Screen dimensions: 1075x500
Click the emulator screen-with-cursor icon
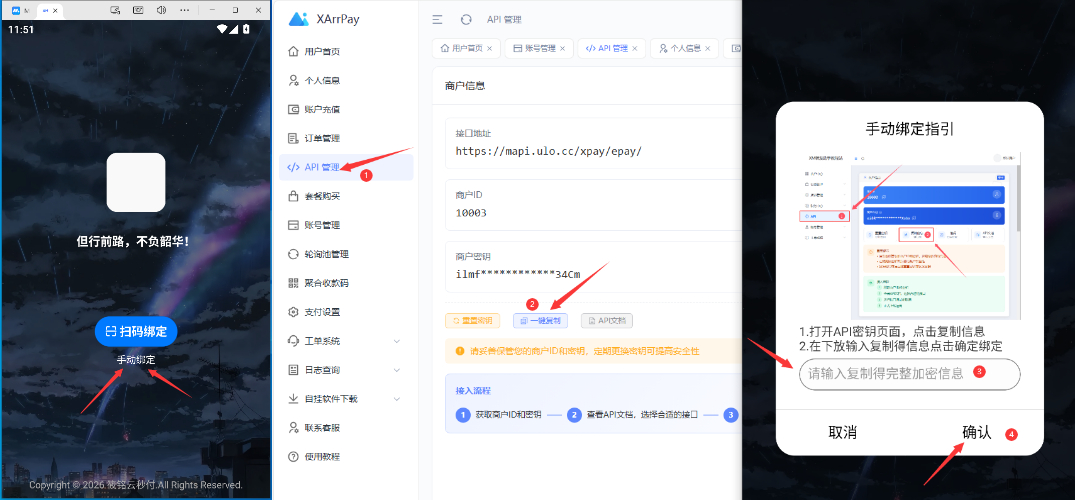115,10
